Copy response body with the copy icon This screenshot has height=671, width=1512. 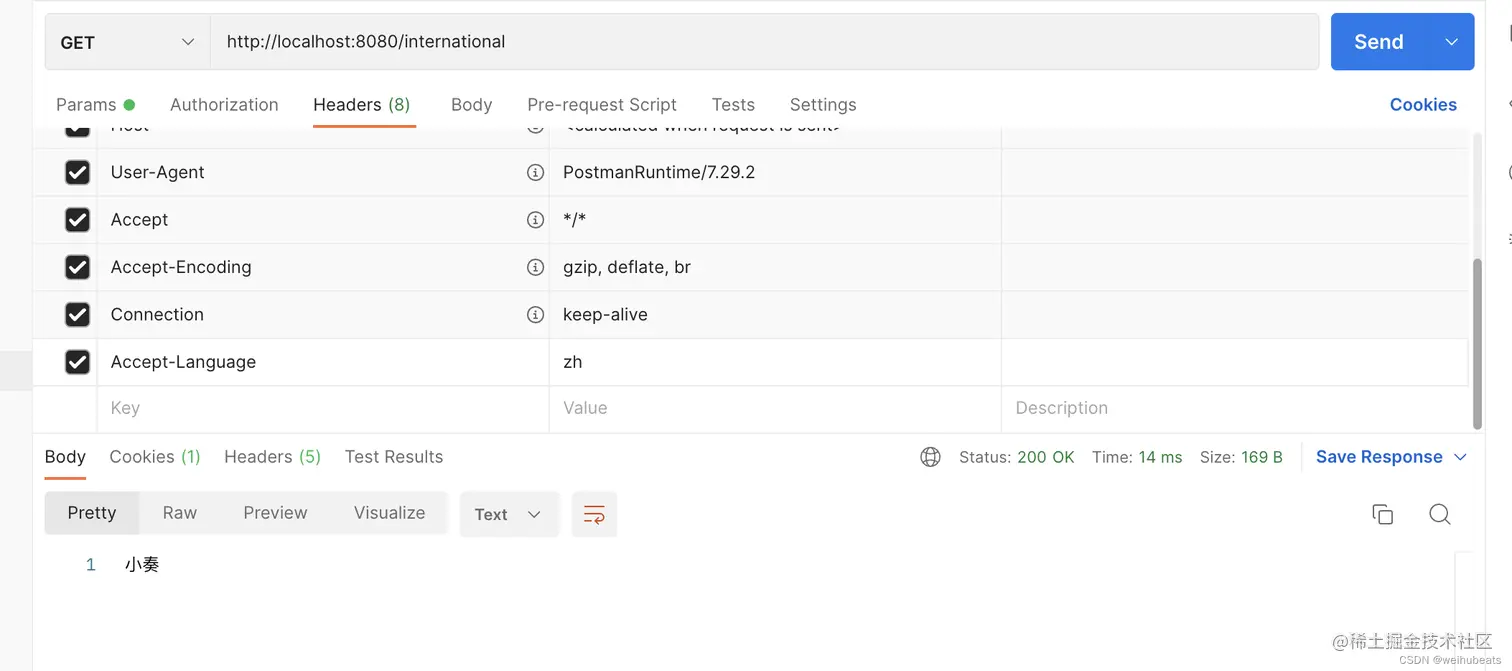pos(1382,514)
